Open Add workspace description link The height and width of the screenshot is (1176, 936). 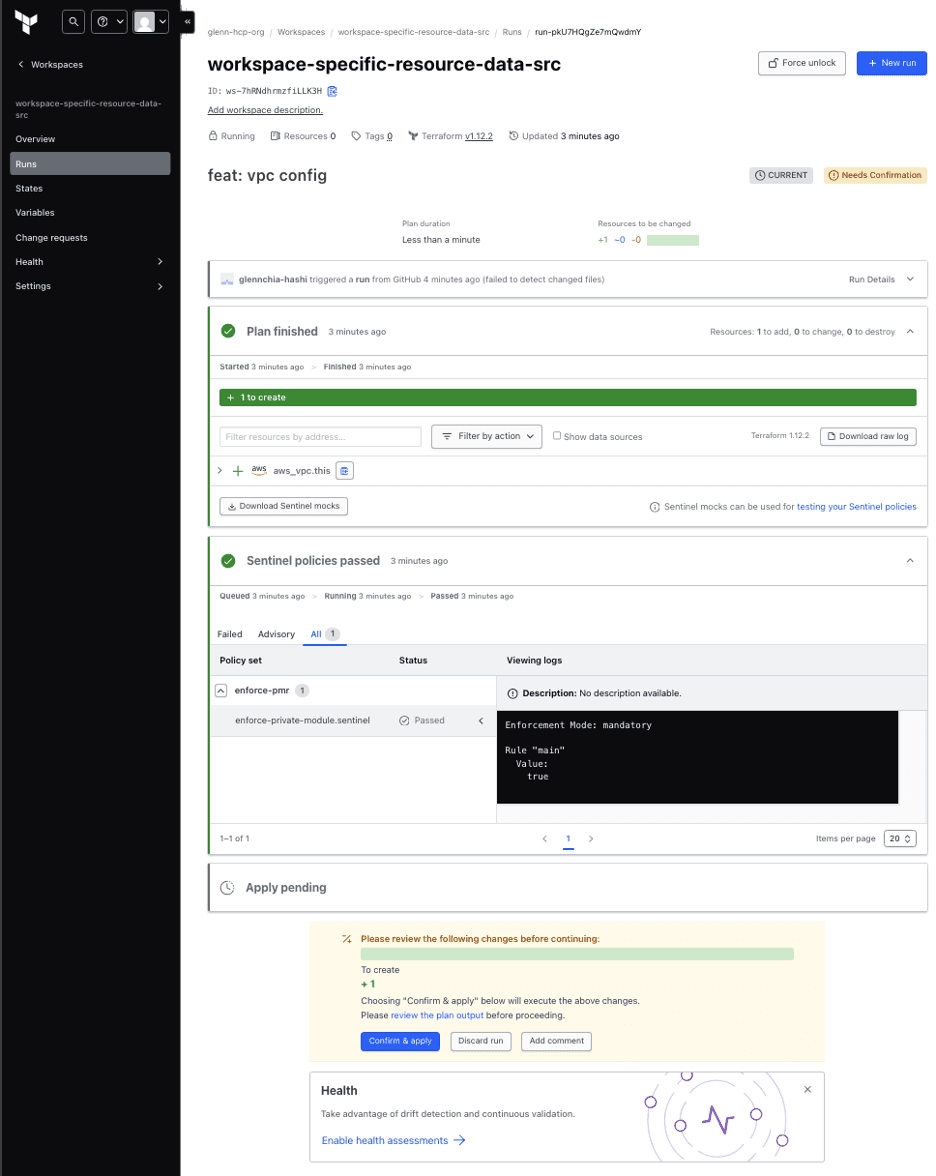pos(265,110)
